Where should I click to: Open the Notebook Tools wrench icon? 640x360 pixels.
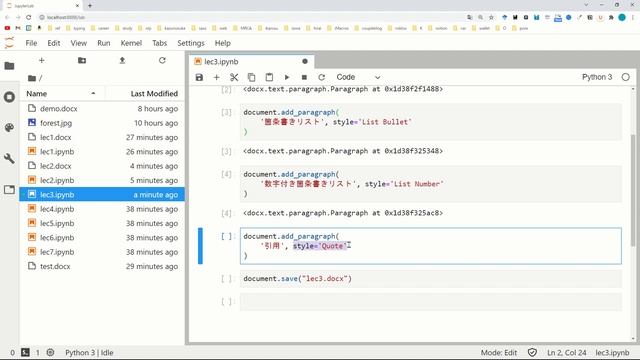pyautogui.click(x=9, y=158)
